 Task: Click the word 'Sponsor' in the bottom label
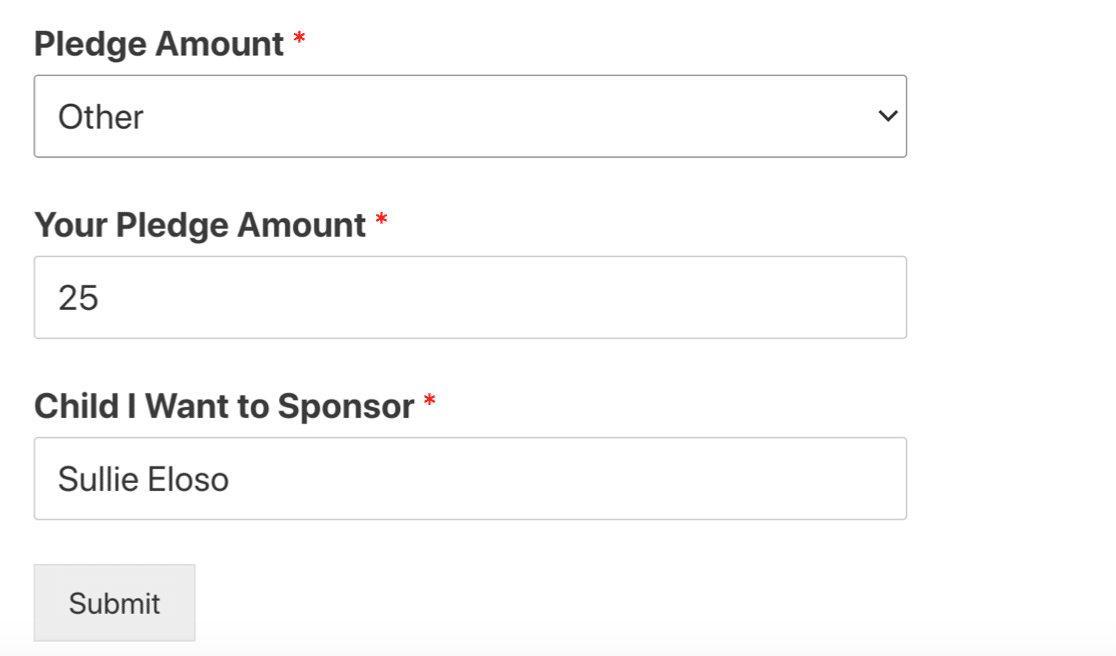pyautogui.click(x=346, y=406)
